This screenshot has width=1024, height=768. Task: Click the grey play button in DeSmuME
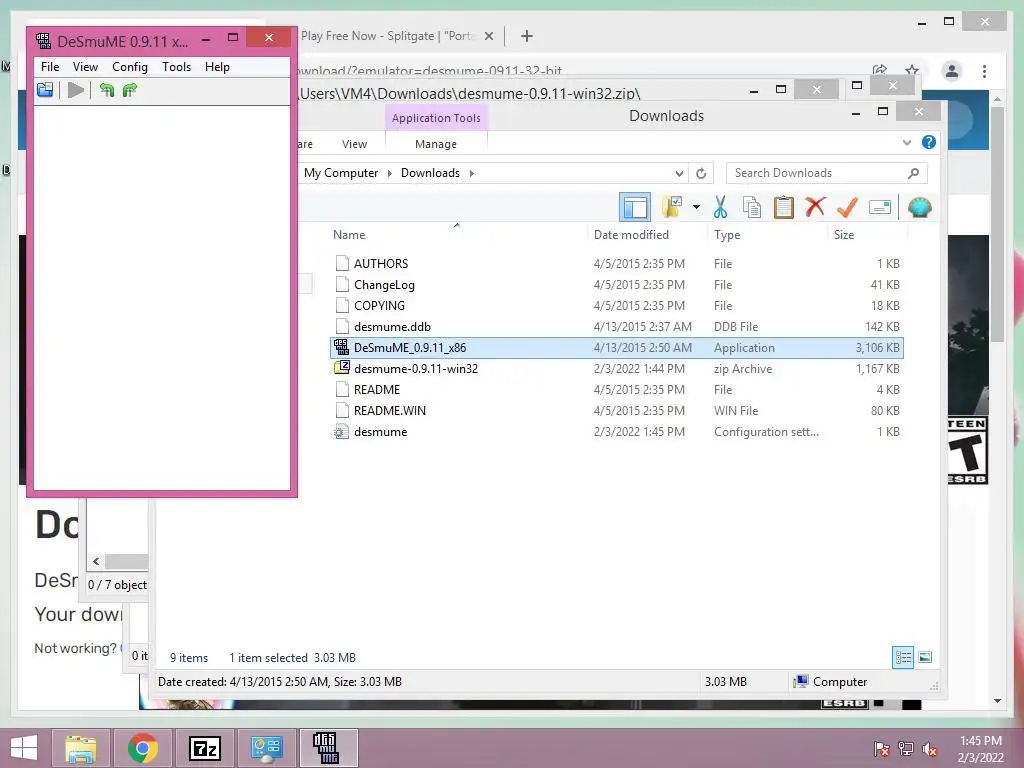point(76,90)
